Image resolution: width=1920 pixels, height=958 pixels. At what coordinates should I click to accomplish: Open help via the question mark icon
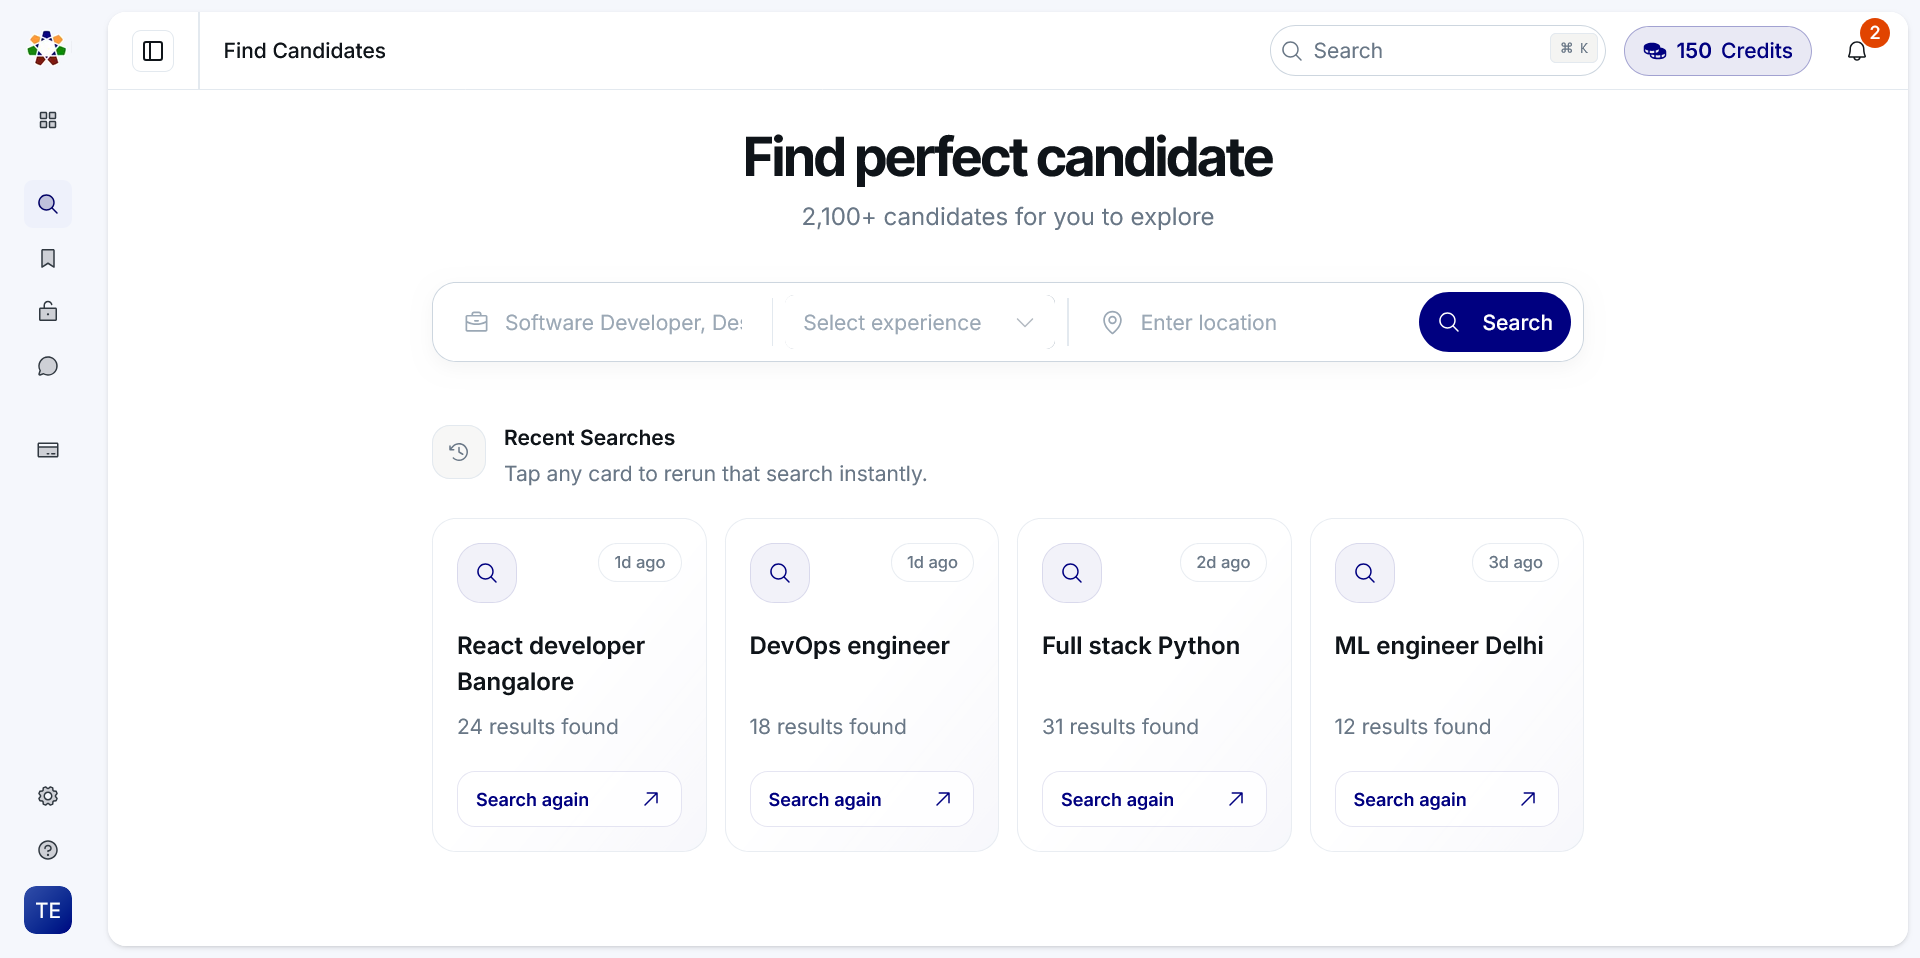click(x=47, y=850)
